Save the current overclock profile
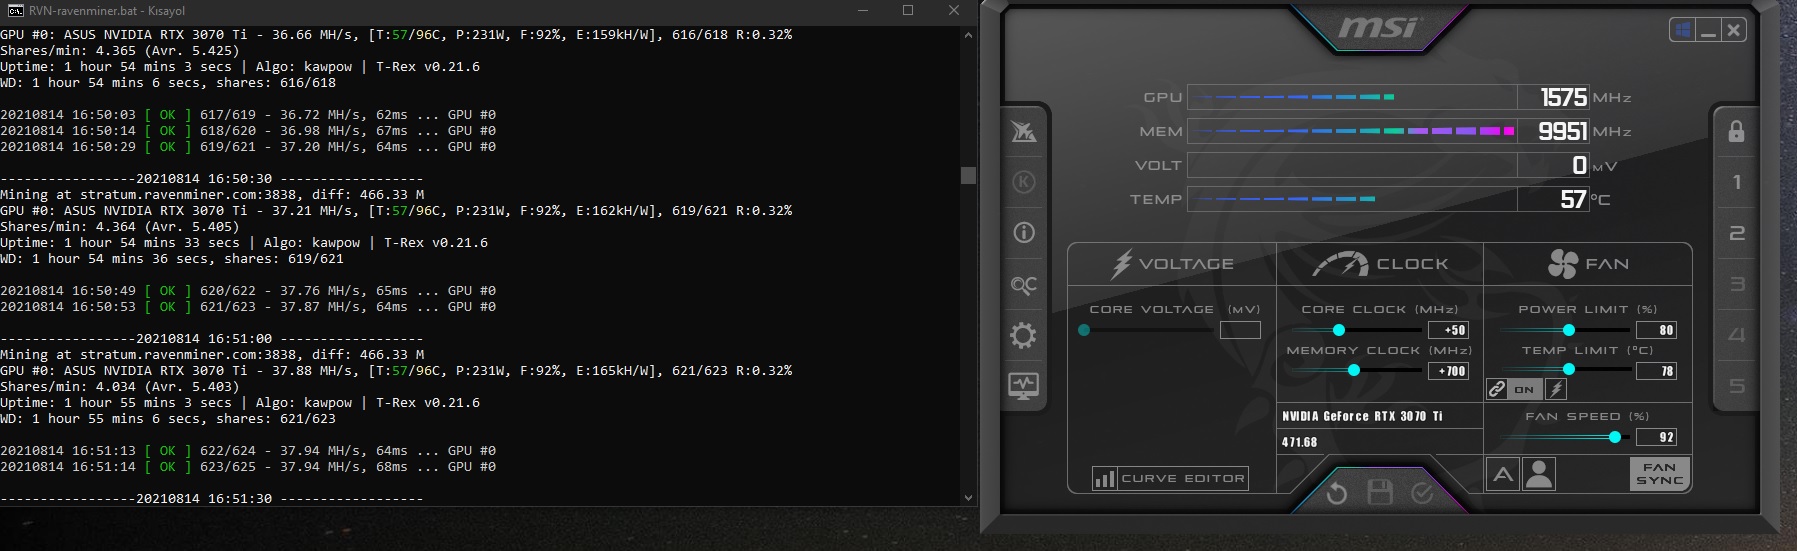1797x551 pixels. coord(1380,492)
